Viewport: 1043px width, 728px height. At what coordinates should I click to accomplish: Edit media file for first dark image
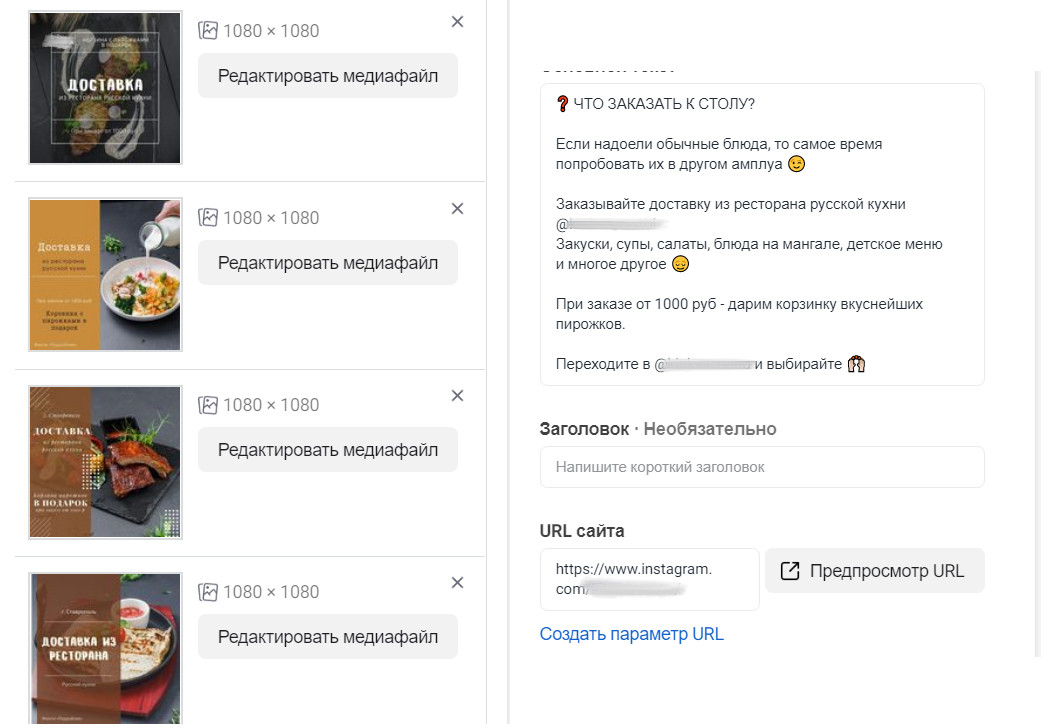328,76
